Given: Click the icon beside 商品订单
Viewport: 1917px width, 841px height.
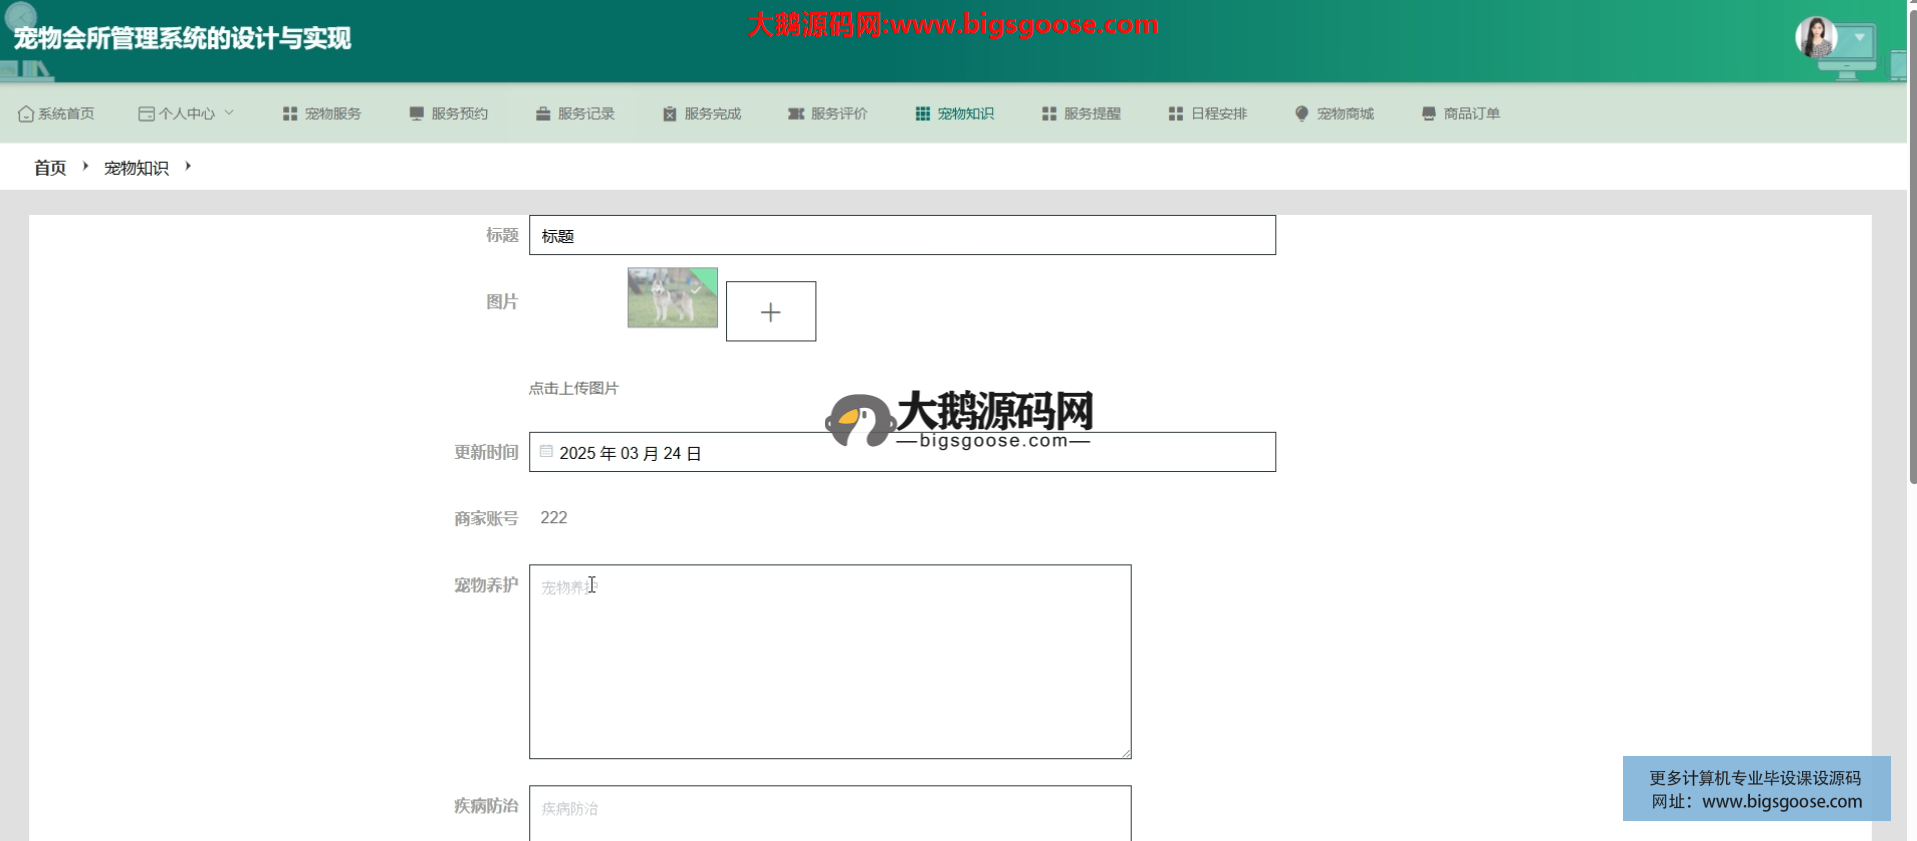Looking at the screenshot, I should (1428, 114).
